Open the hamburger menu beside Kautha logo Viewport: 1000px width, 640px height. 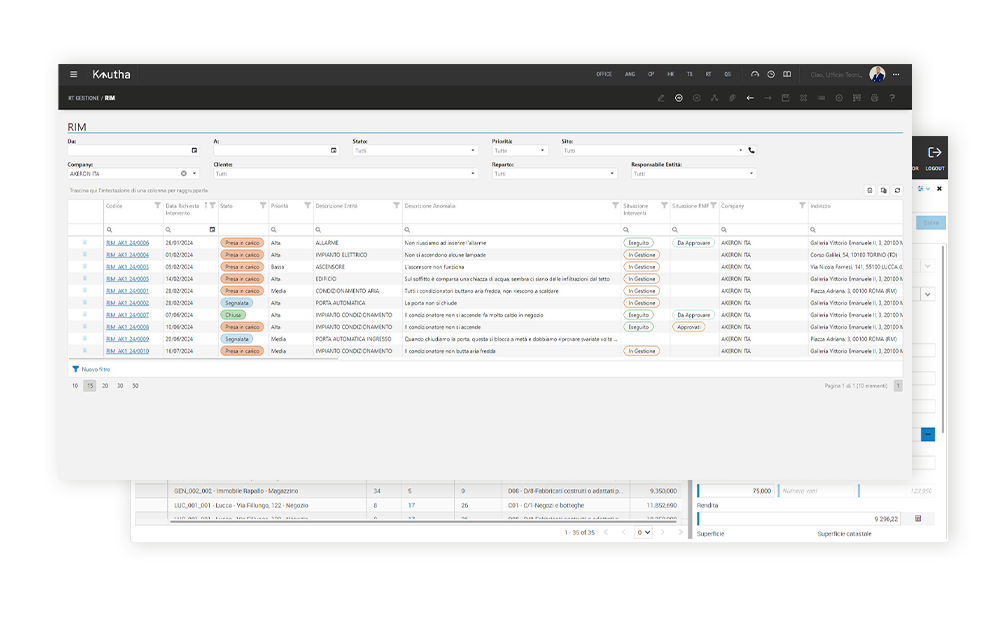point(73,74)
